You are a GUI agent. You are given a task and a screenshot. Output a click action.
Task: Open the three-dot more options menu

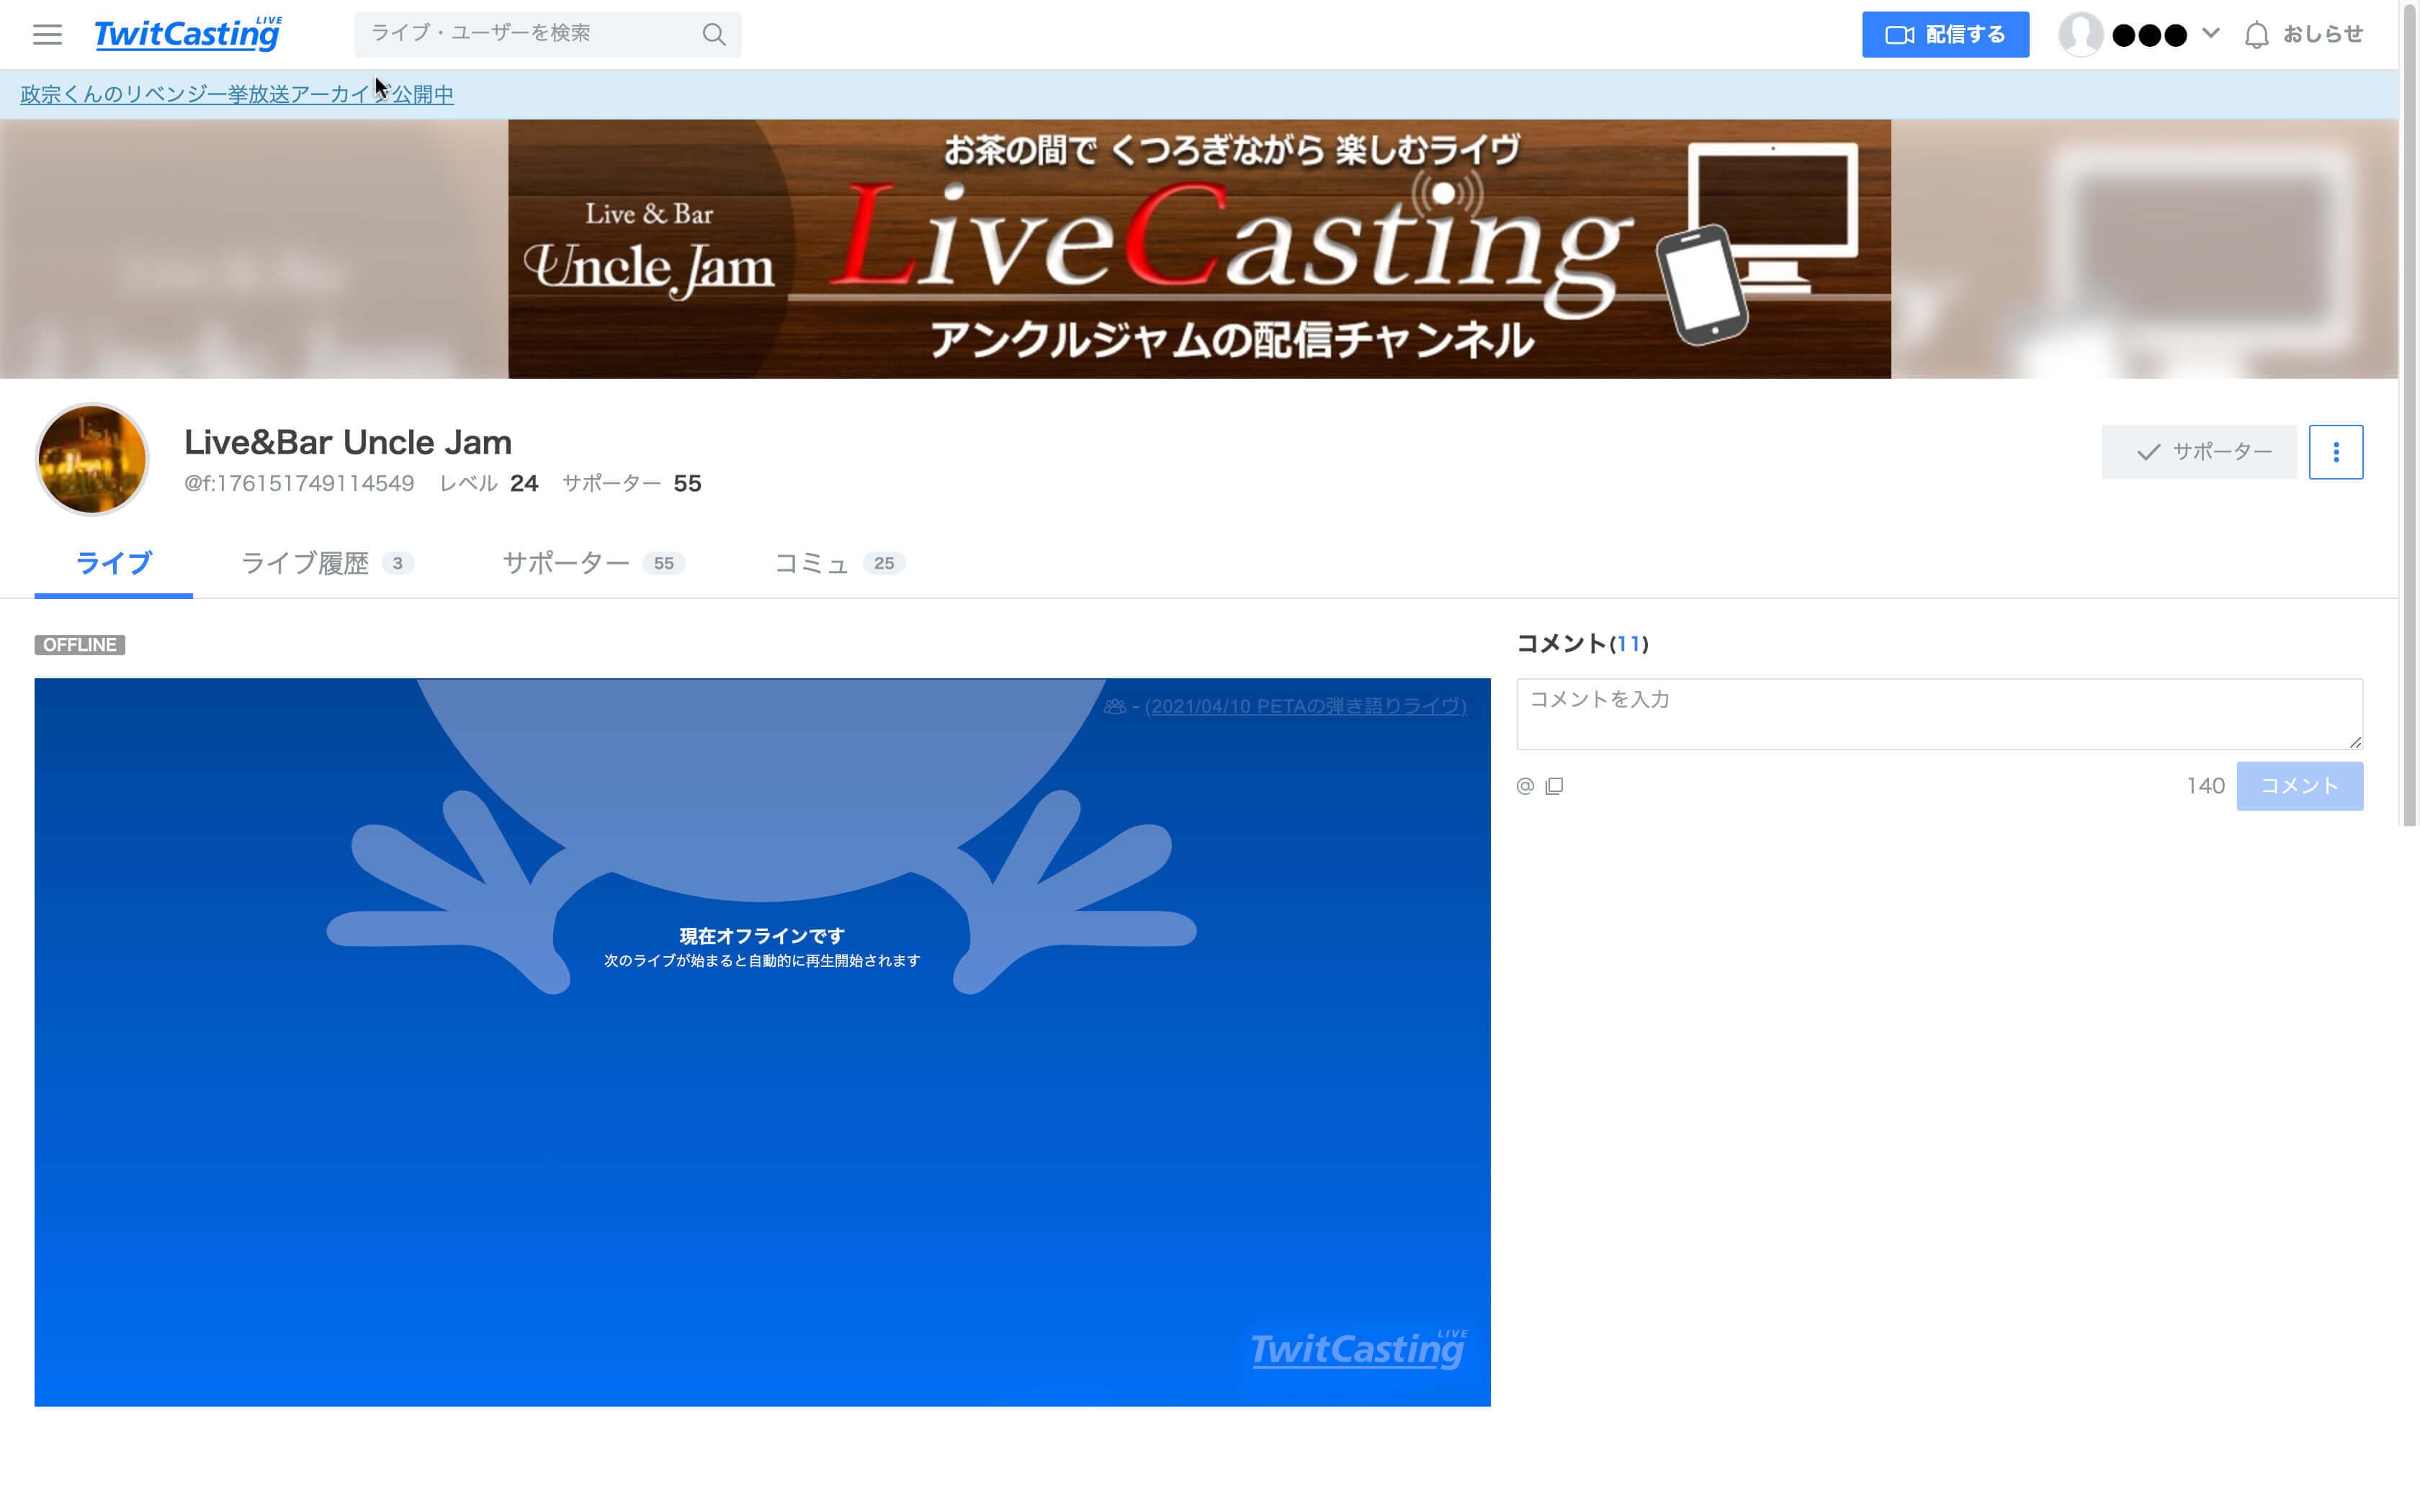[x=2335, y=452]
